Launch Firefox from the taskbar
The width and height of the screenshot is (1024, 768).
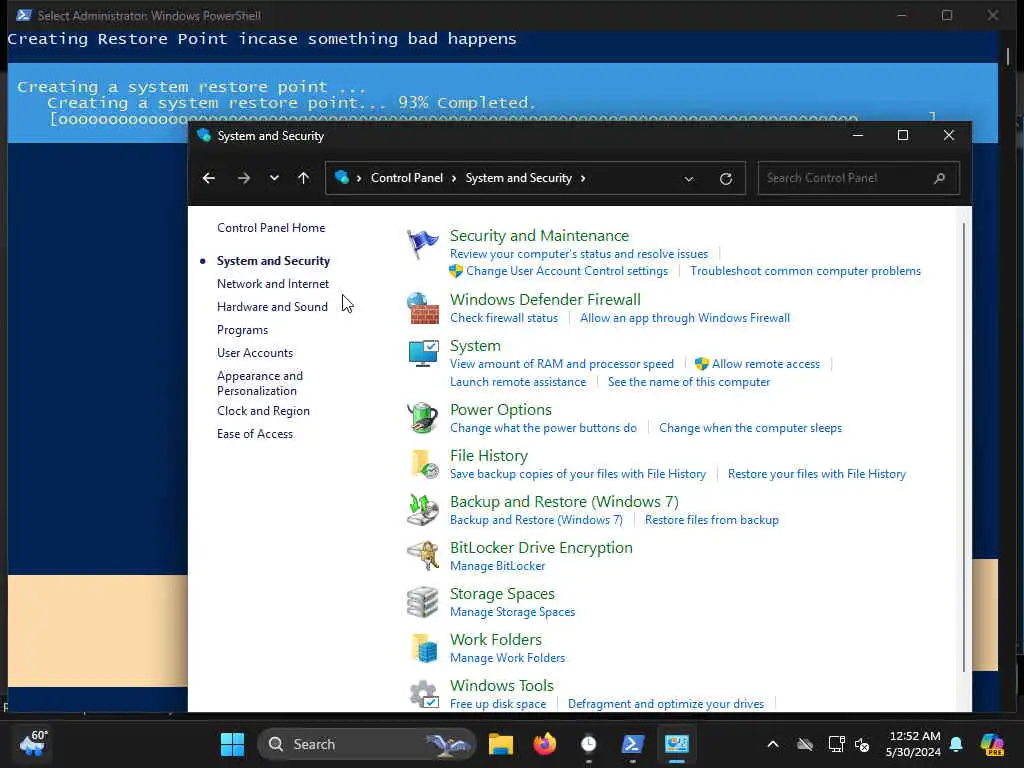(x=545, y=744)
